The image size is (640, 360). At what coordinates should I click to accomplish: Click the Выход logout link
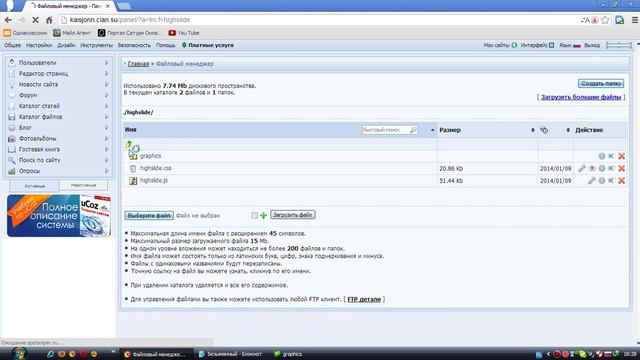592,45
